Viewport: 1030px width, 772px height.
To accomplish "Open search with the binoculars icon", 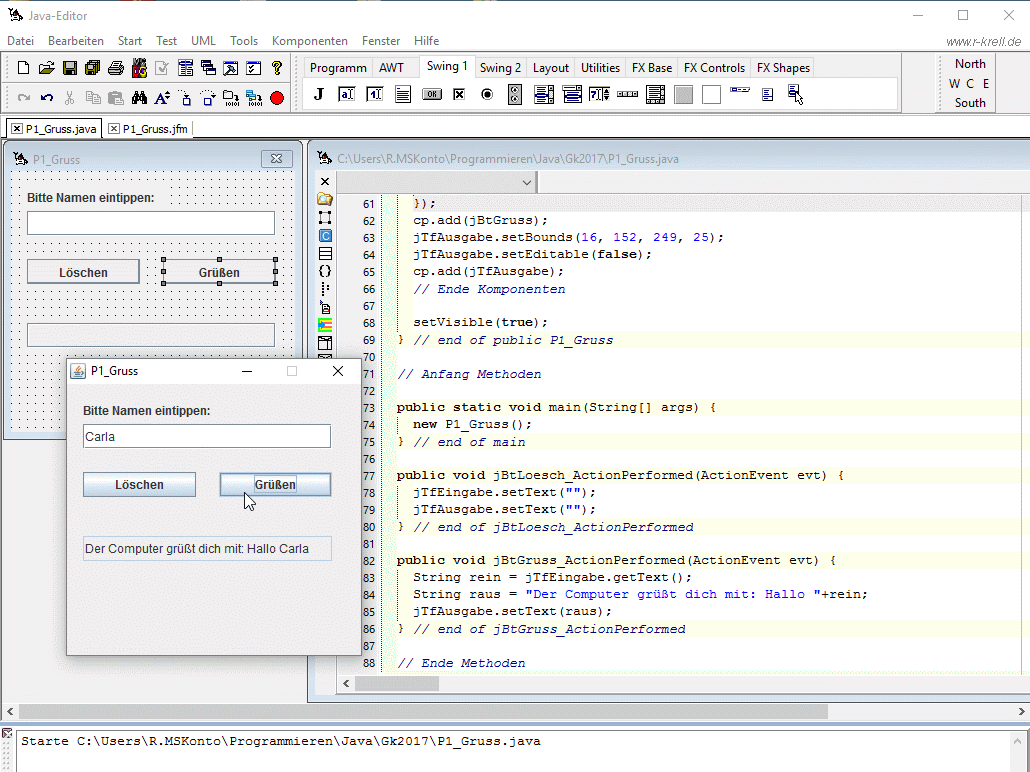I will click(139, 98).
